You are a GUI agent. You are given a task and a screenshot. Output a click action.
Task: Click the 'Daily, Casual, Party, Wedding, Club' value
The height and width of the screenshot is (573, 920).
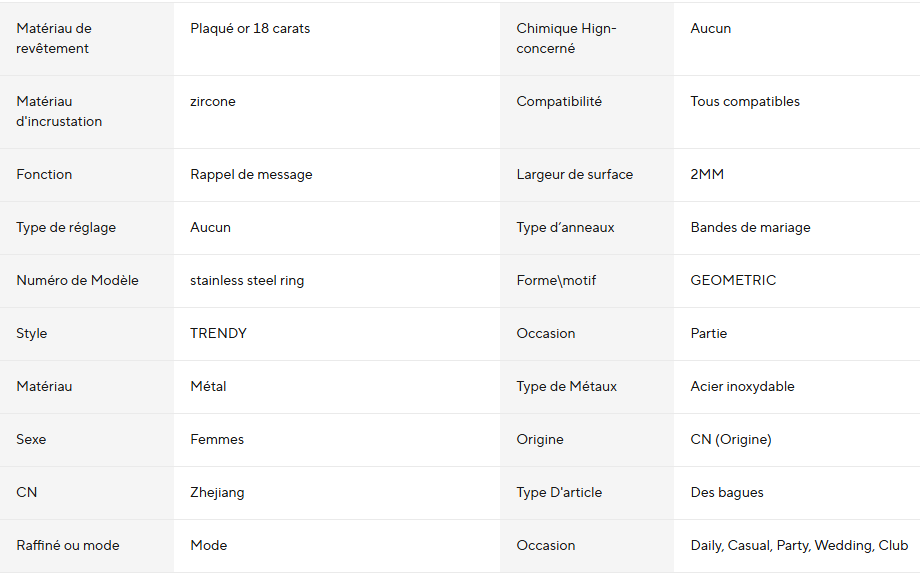(799, 545)
